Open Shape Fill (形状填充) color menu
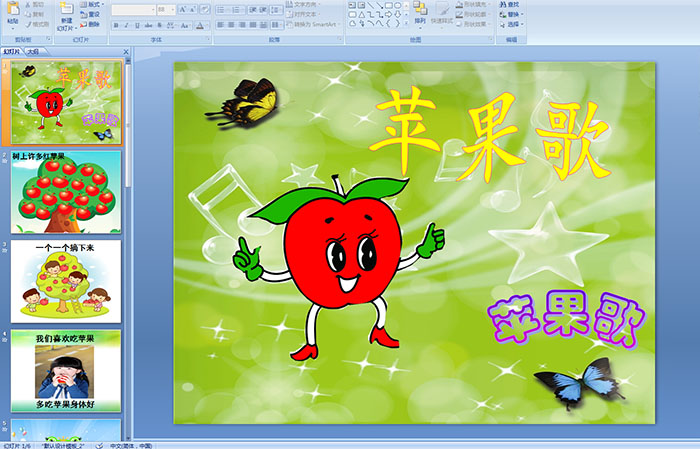 click(473, 4)
